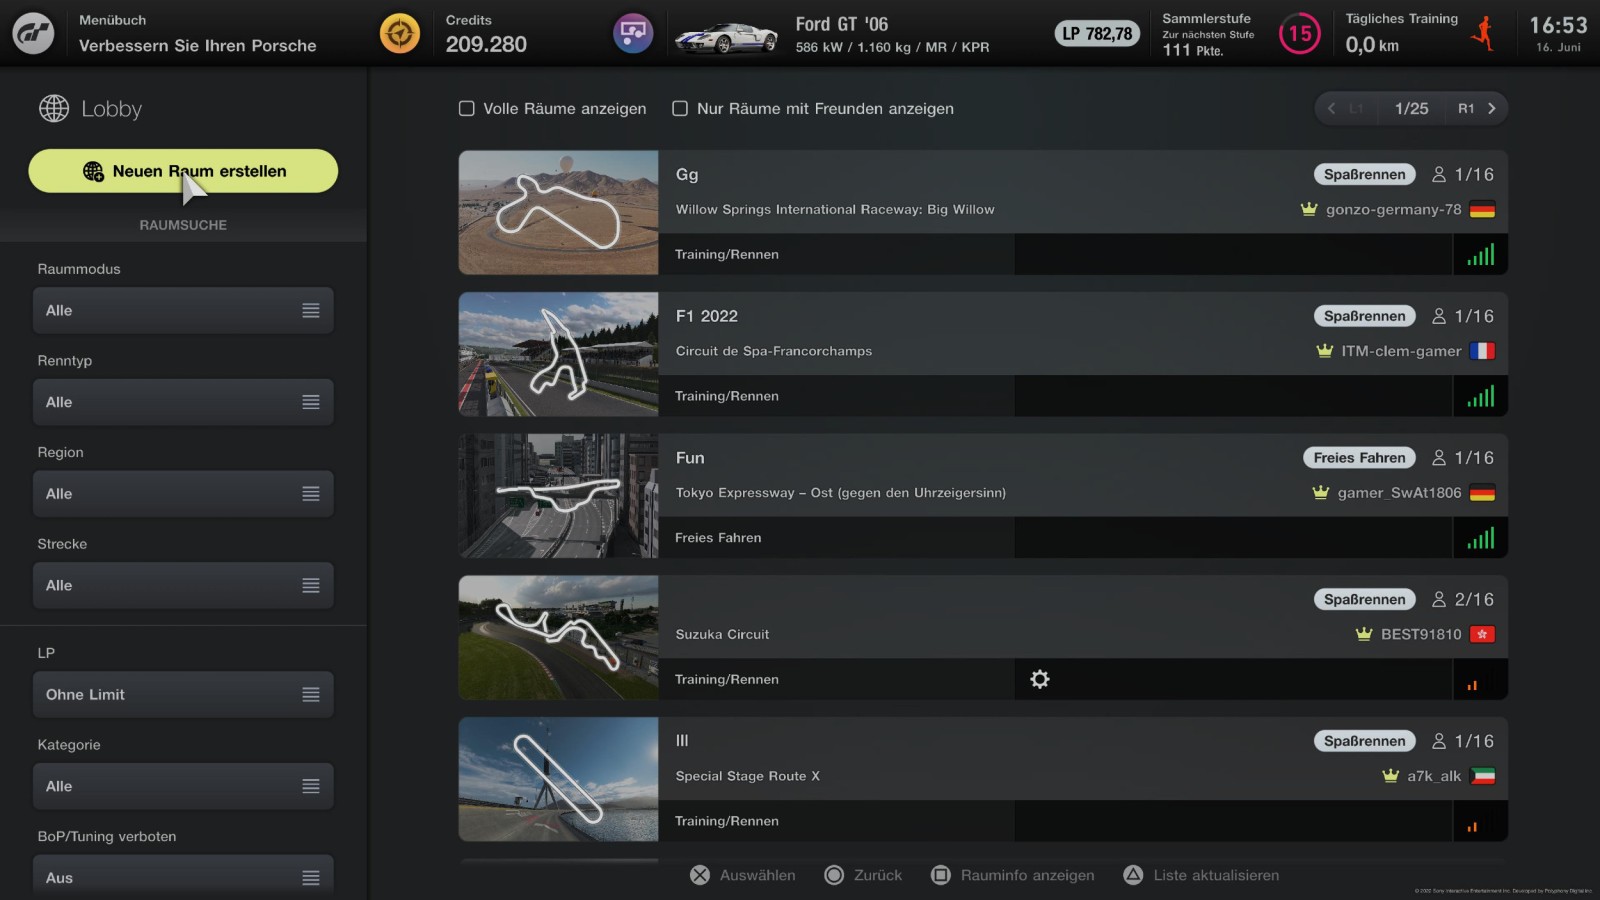Enable 'Volle Räume anzeigen' checkbox
The image size is (1600, 900).
tap(467, 108)
